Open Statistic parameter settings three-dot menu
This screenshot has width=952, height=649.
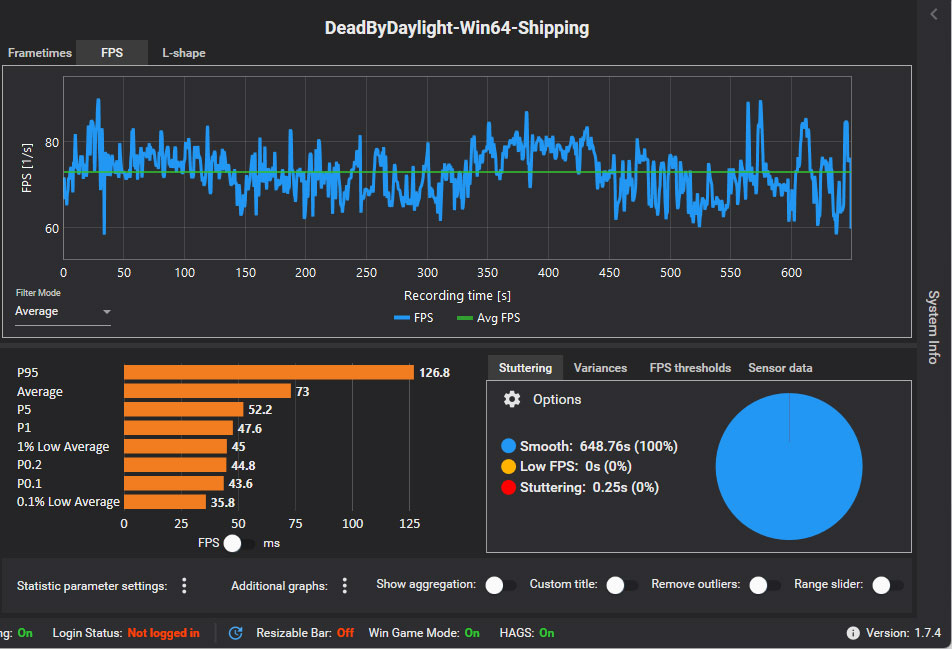point(184,586)
